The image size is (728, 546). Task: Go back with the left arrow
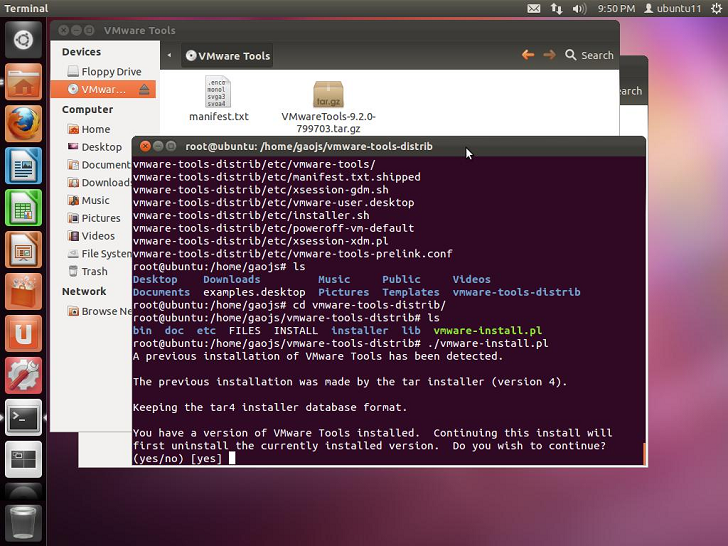(x=528, y=55)
